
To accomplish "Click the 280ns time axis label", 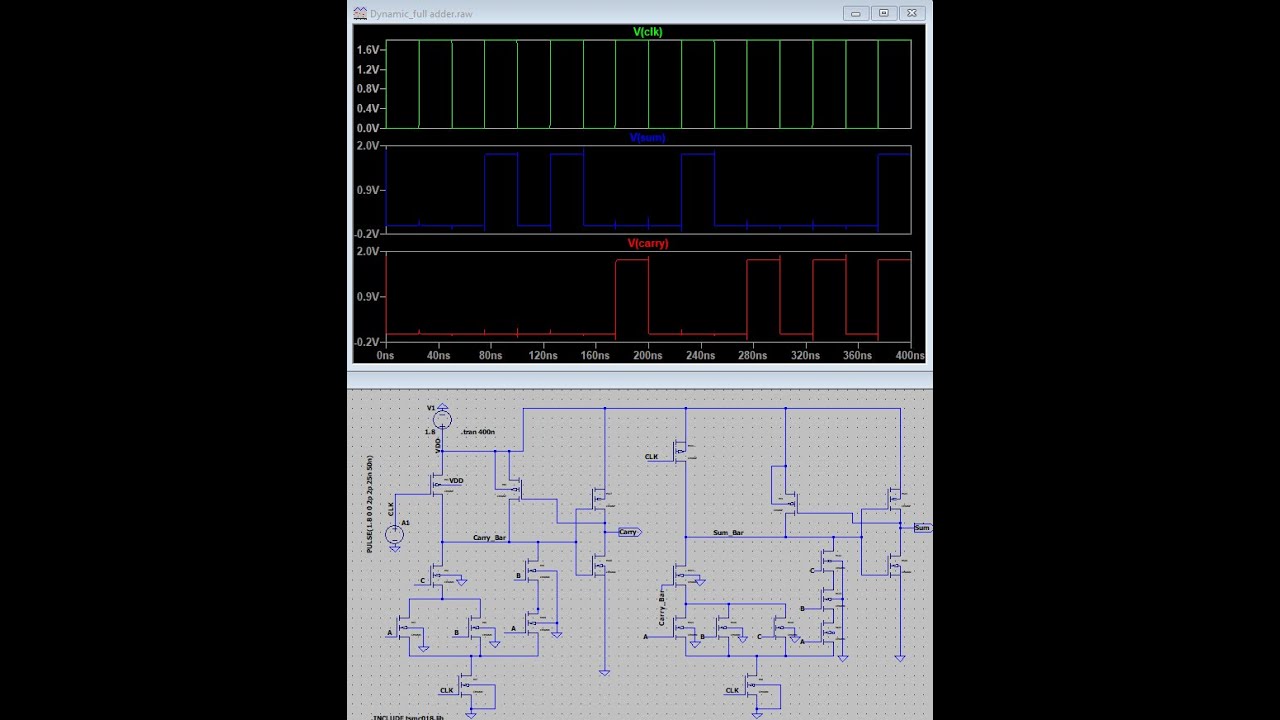I will [753, 356].
